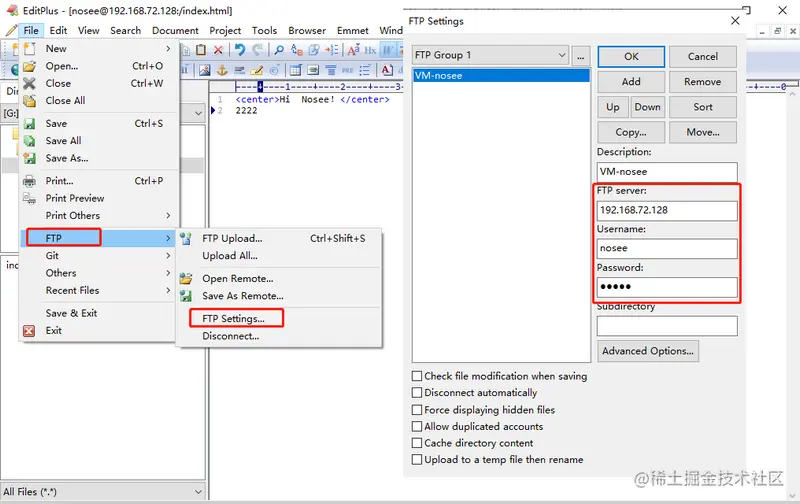Click the Save As Remote disk icon
Screen dimensions: 800x504
pyautogui.click(x=186, y=296)
